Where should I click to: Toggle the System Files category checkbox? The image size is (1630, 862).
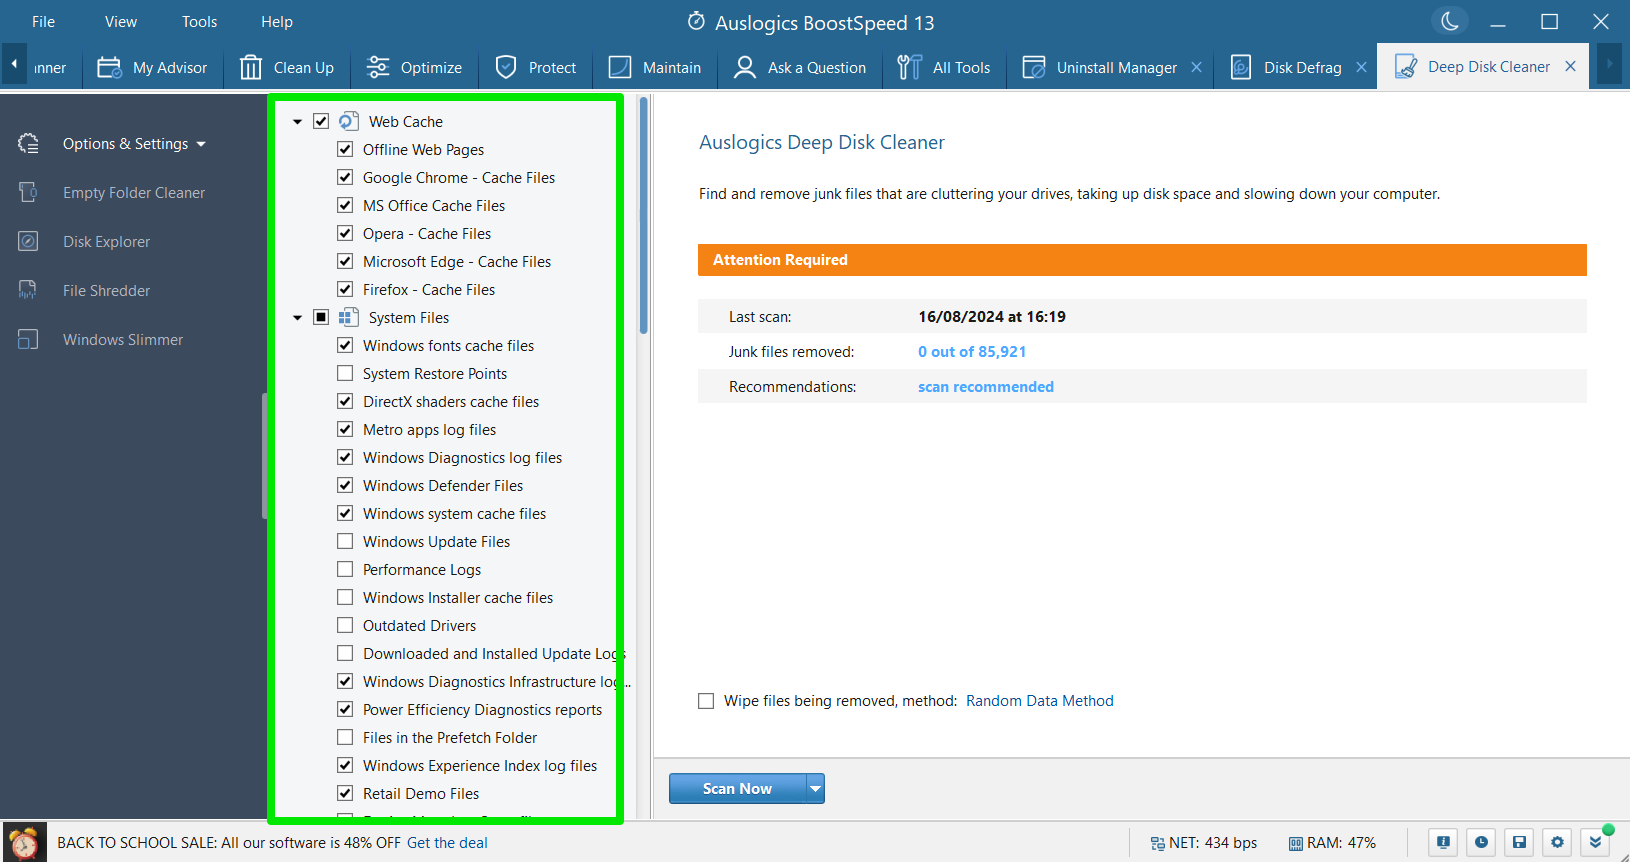(321, 317)
